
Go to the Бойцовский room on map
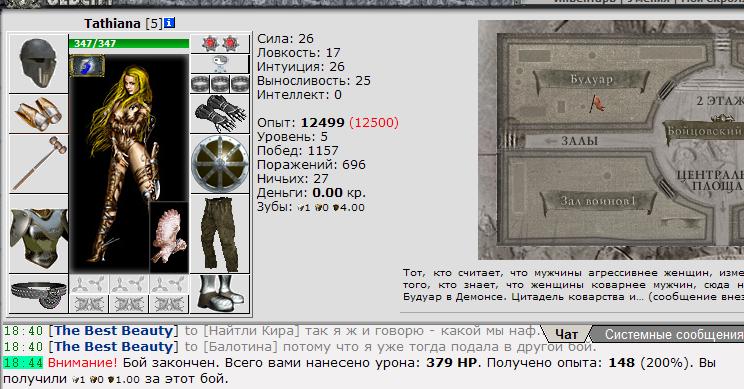[704, 131]
